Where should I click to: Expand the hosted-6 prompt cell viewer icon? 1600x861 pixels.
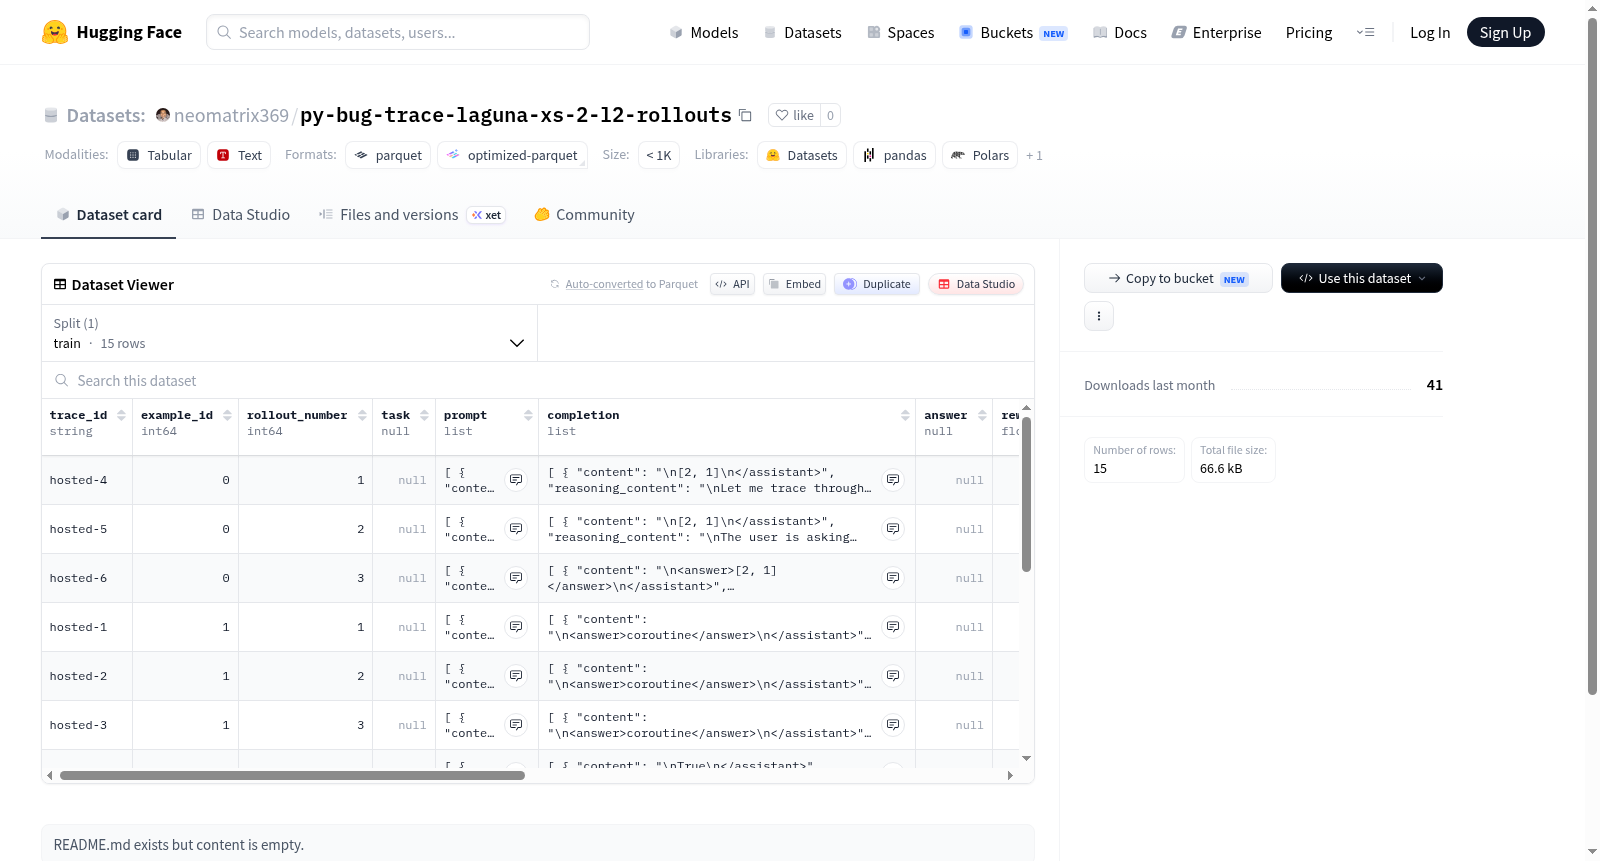coord(516,578)
